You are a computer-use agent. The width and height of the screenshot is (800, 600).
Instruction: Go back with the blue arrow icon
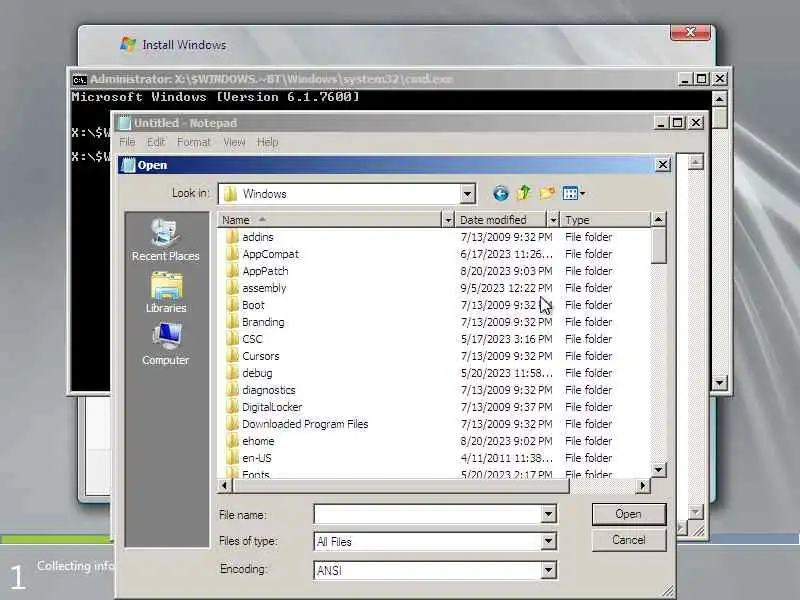[501, 193]
